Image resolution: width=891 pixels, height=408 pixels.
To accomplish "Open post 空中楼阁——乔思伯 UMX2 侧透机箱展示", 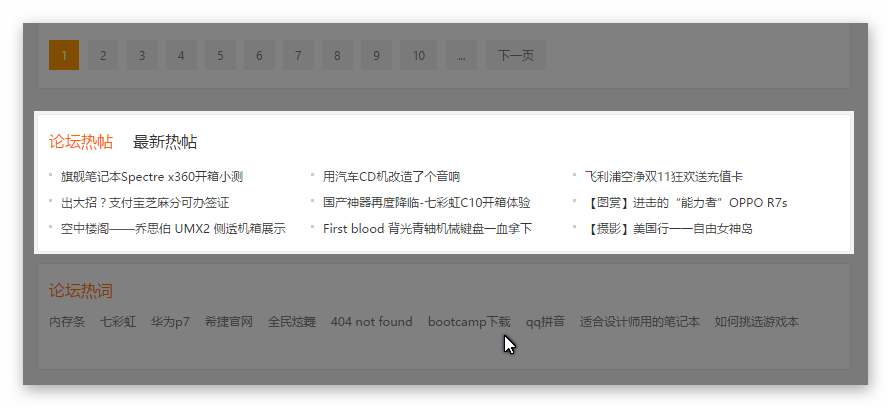I will 173,229.
